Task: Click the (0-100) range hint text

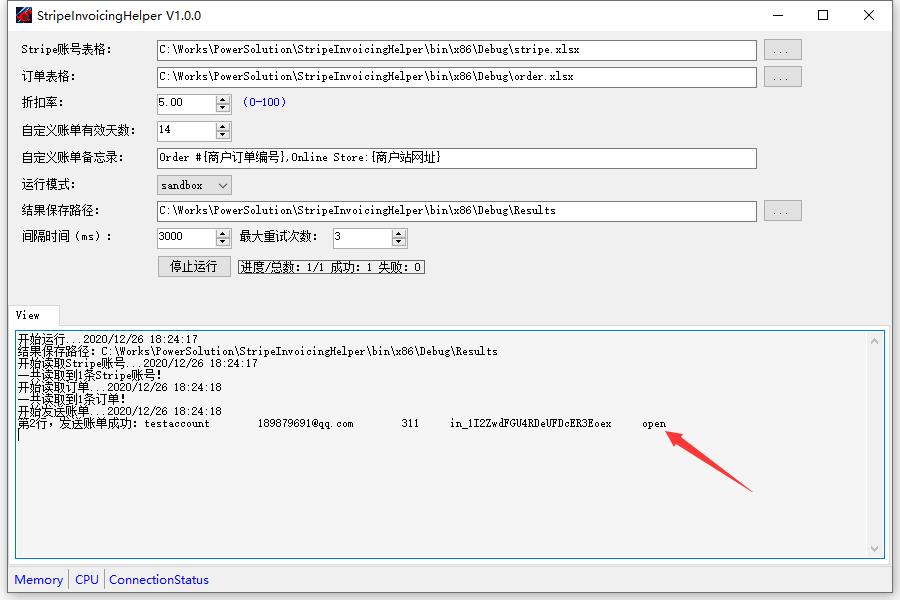Action: [264, 102]
